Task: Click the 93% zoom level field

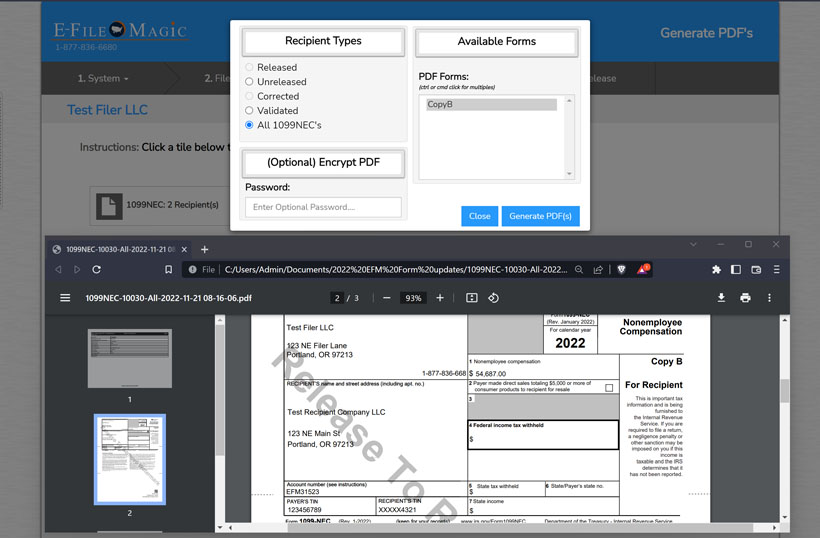Action: [413, 298]
